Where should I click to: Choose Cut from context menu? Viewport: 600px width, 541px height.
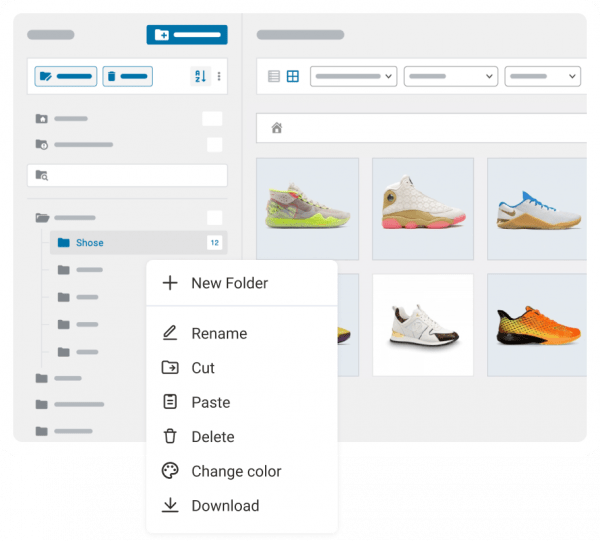(242, 368)
